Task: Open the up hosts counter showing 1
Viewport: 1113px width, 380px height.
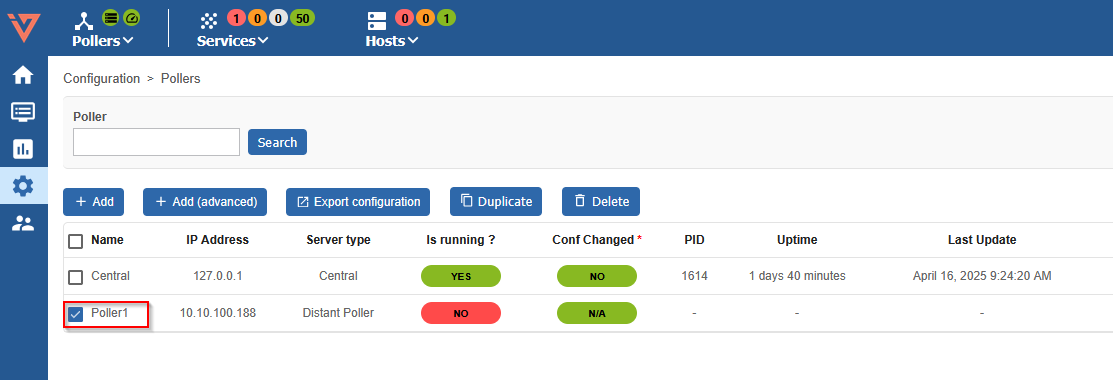Action: click(446, 18)
